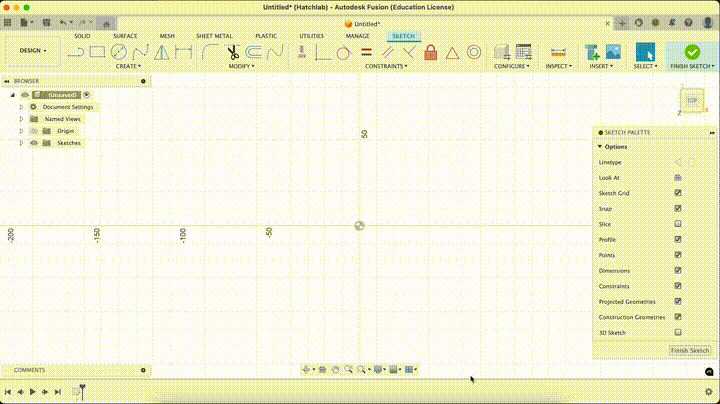Open timeline settings gear

point(709,392)
